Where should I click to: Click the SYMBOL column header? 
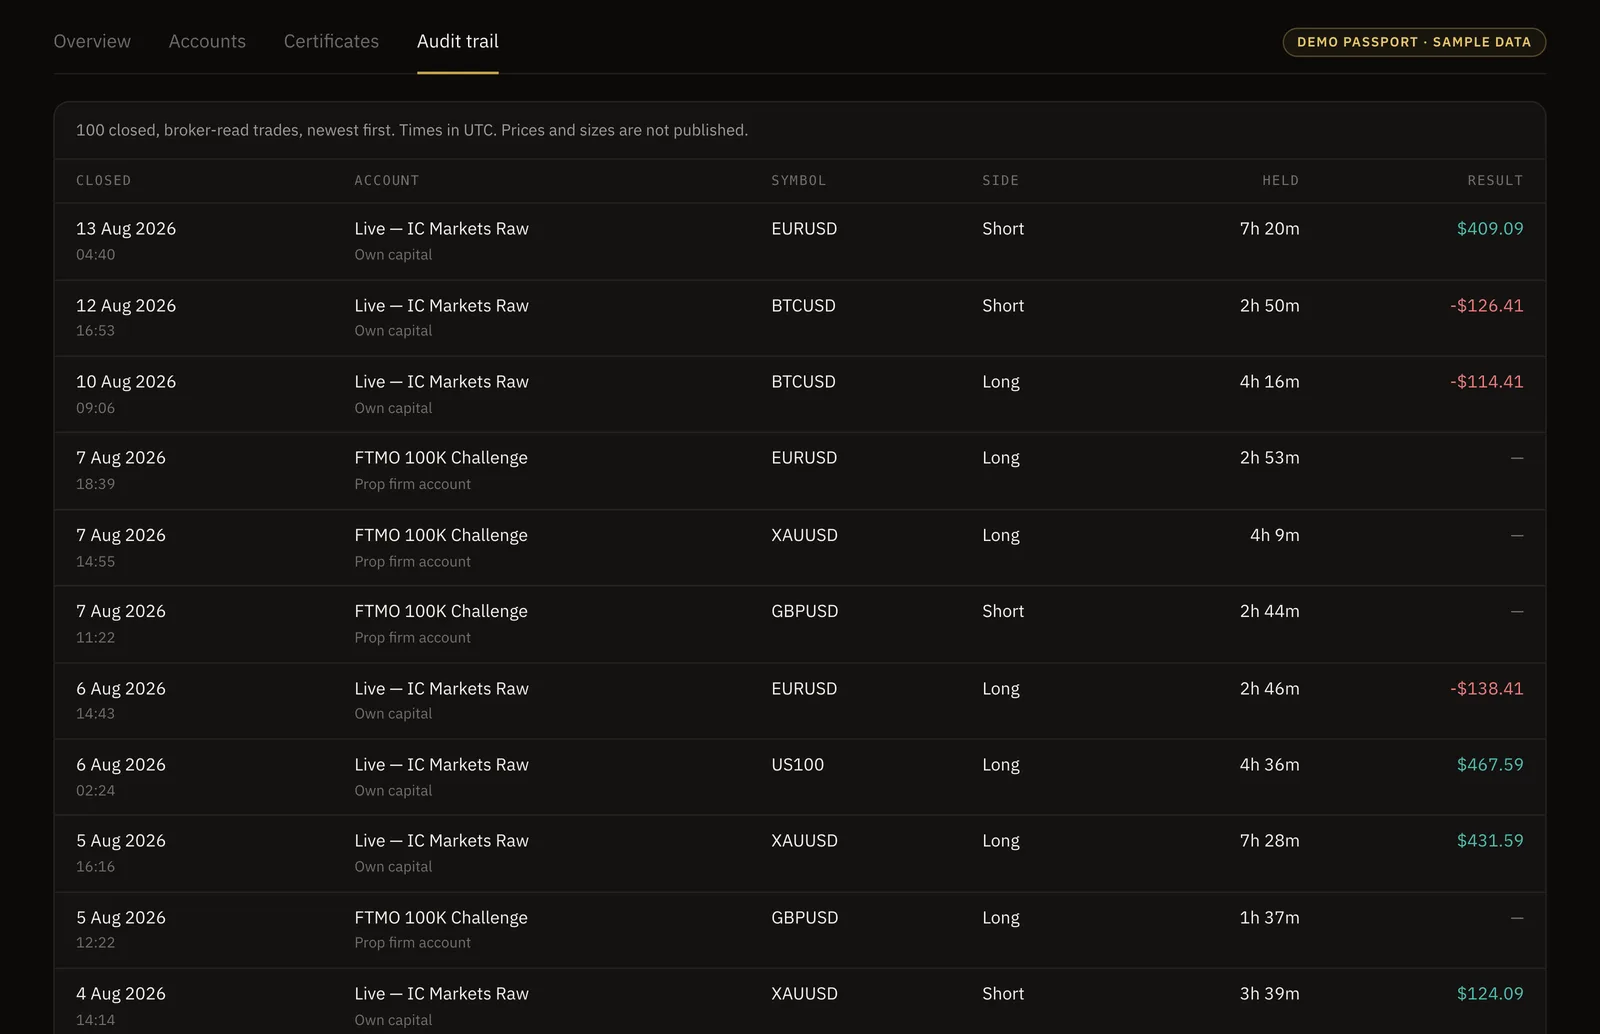pyautogui.click(x=799, y=181)
